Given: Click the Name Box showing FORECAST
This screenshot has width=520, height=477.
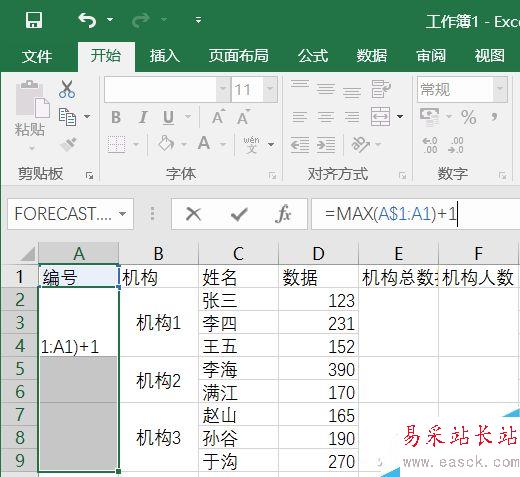Looking at the screenshot, I should [x=70, y=214].
